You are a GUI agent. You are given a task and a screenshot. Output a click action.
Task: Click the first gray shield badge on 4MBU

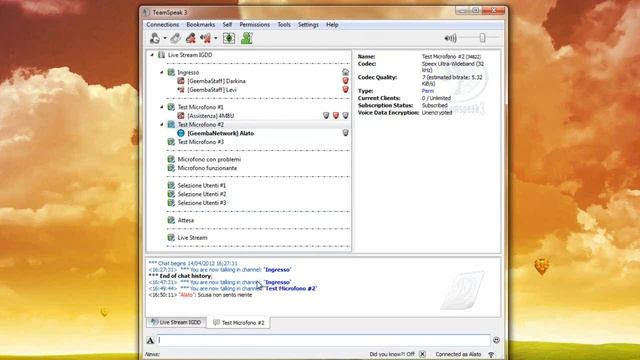(326, 116)
